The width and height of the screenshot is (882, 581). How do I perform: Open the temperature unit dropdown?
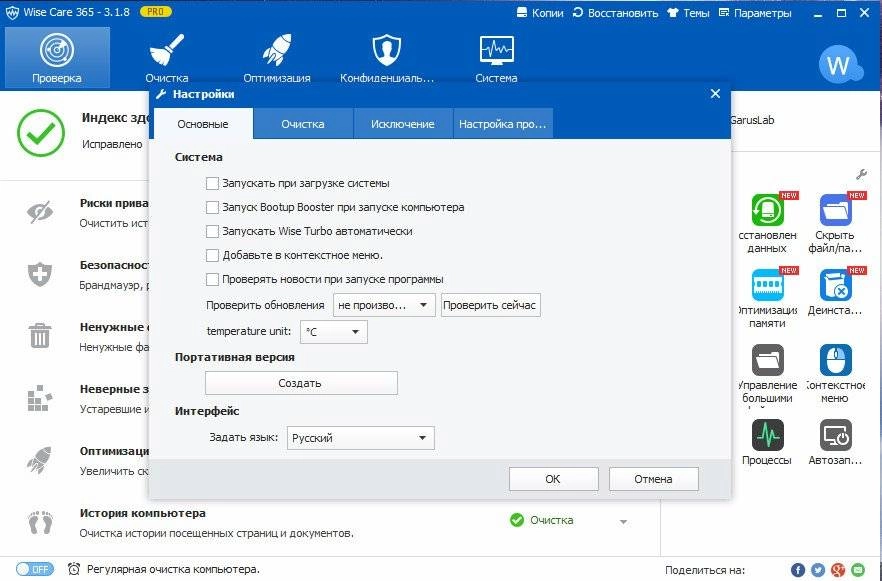pos(334,332)
